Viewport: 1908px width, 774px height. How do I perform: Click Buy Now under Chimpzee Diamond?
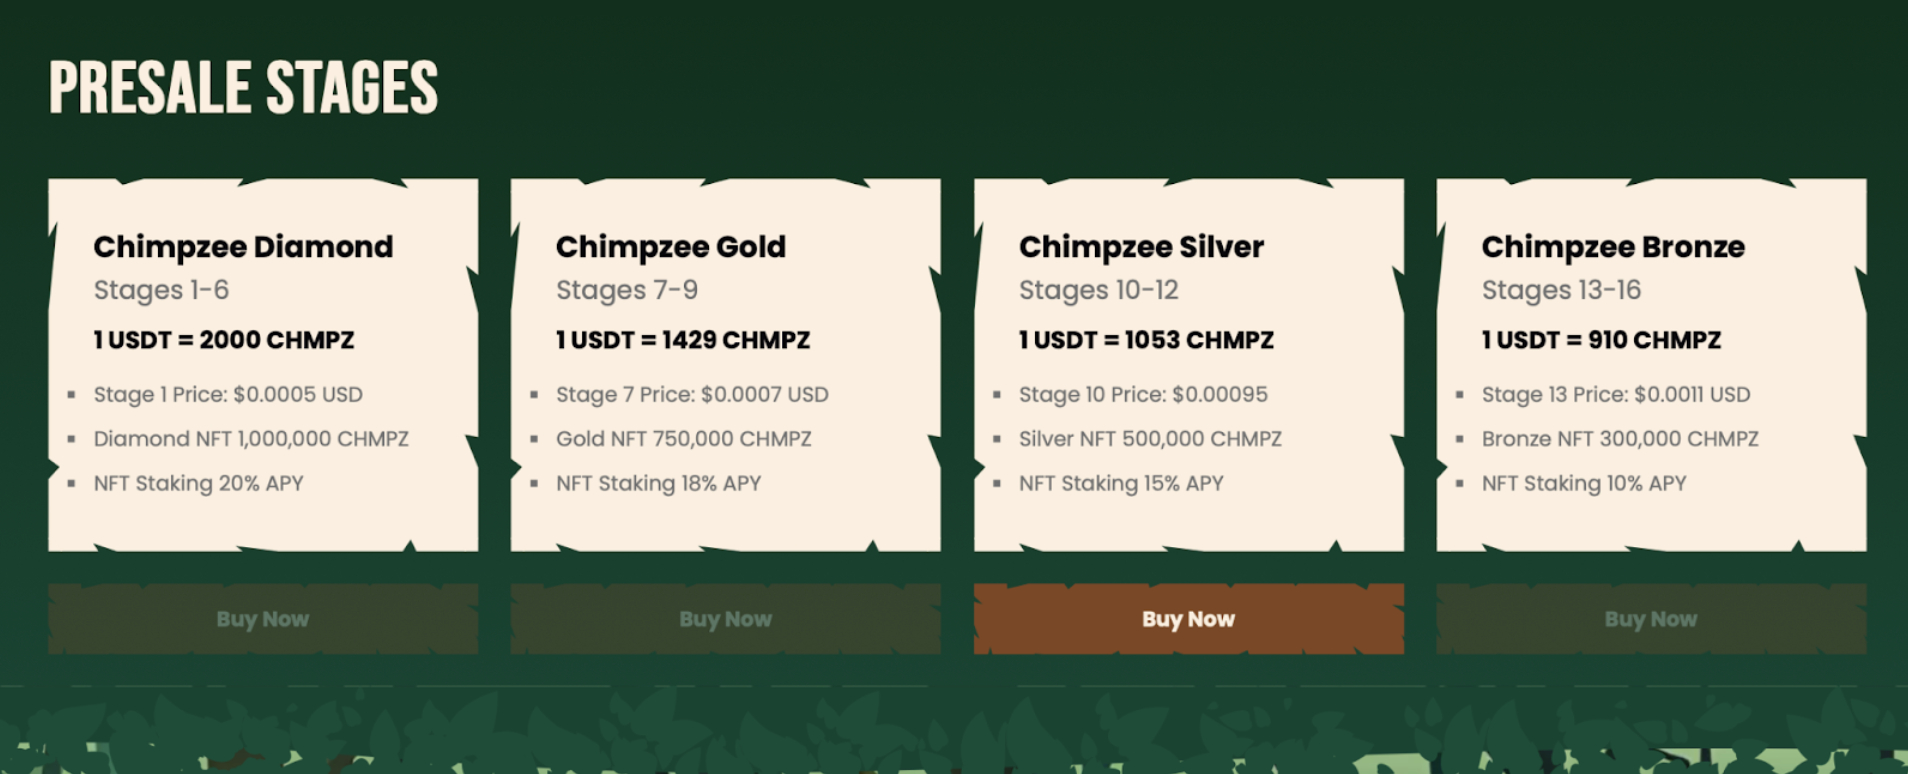[263, 619]
